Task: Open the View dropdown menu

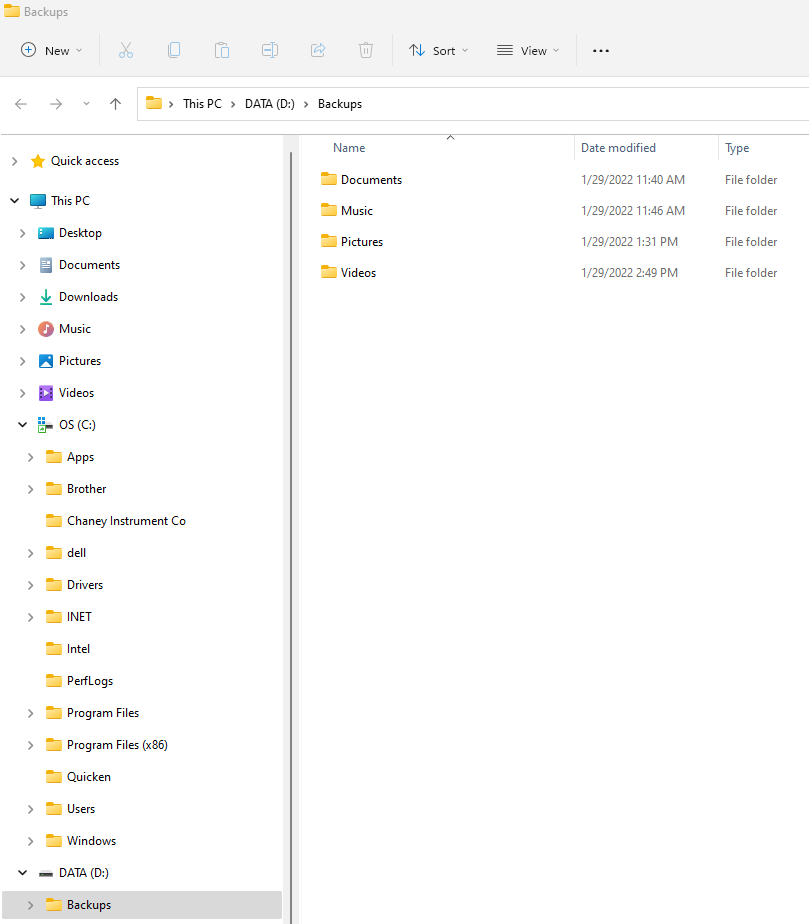Action: [528, 51]
